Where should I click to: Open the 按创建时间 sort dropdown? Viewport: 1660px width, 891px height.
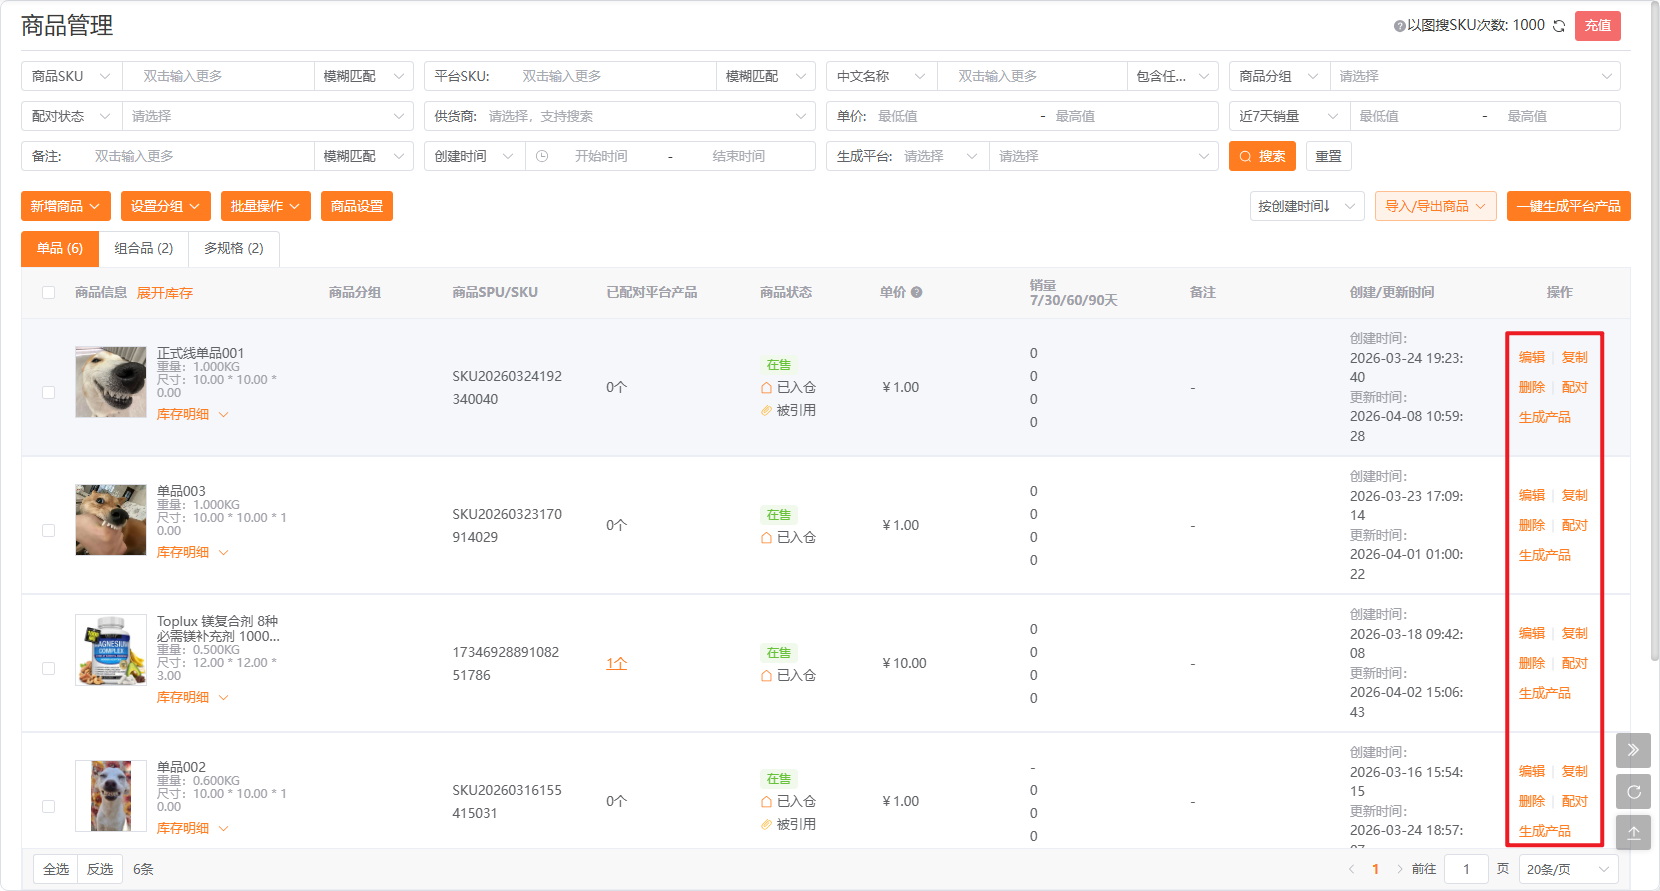[1307, 206]
